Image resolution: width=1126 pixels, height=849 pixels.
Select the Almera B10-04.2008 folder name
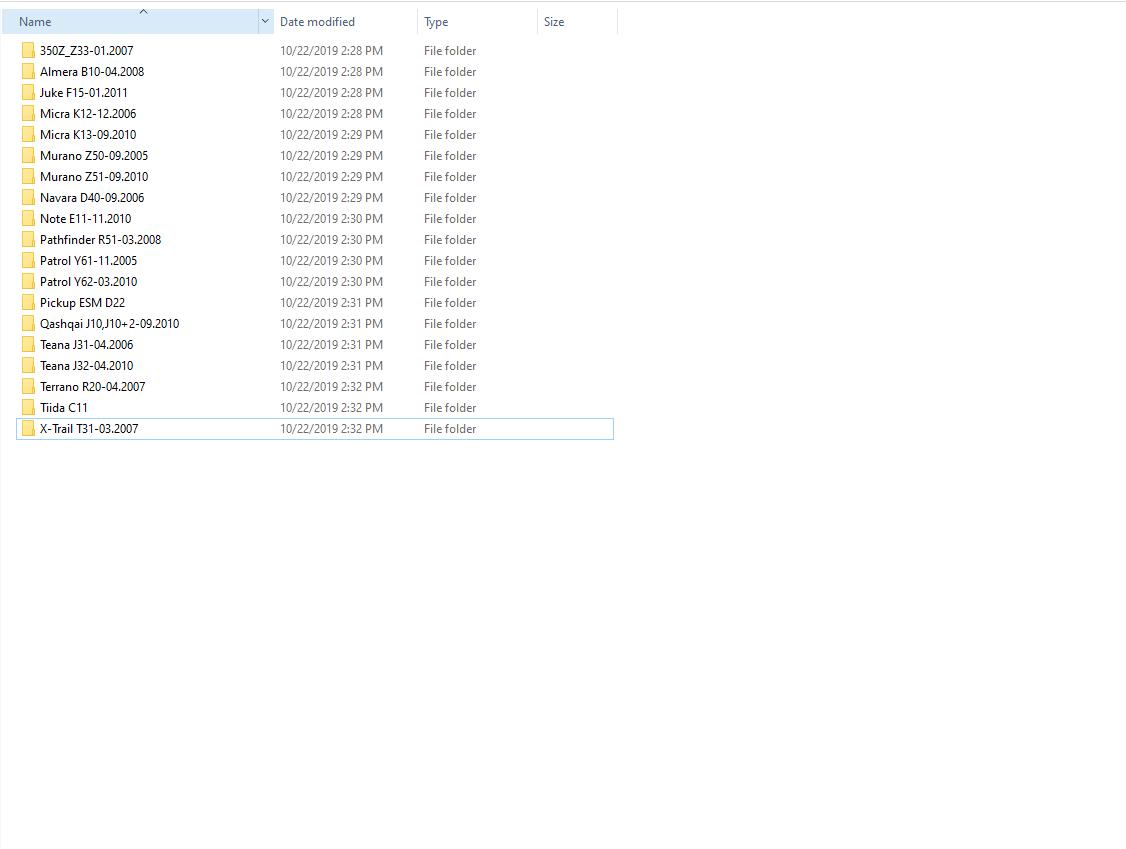[92, 71]
